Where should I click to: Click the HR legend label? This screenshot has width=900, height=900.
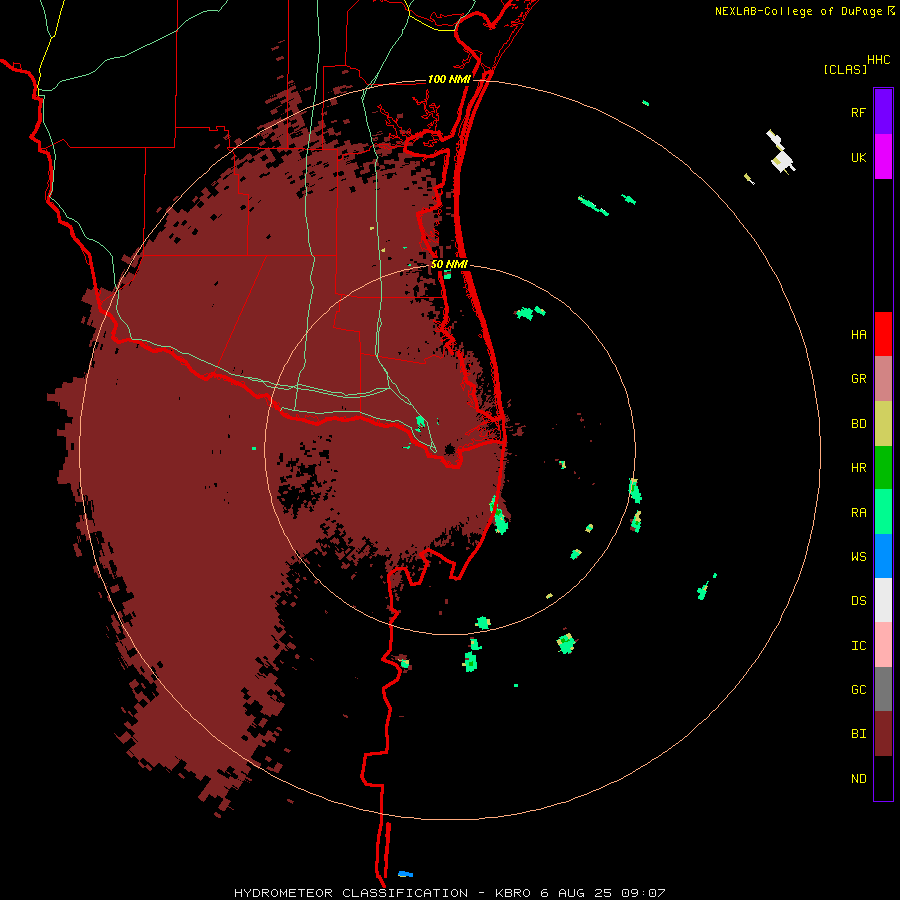[x=858, y=468]
